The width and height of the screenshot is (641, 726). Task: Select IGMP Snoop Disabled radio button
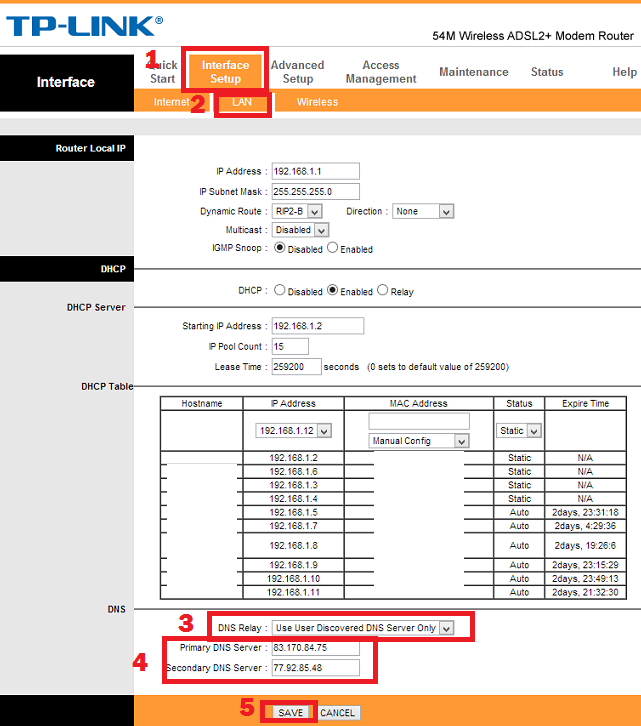pos(279,248)
